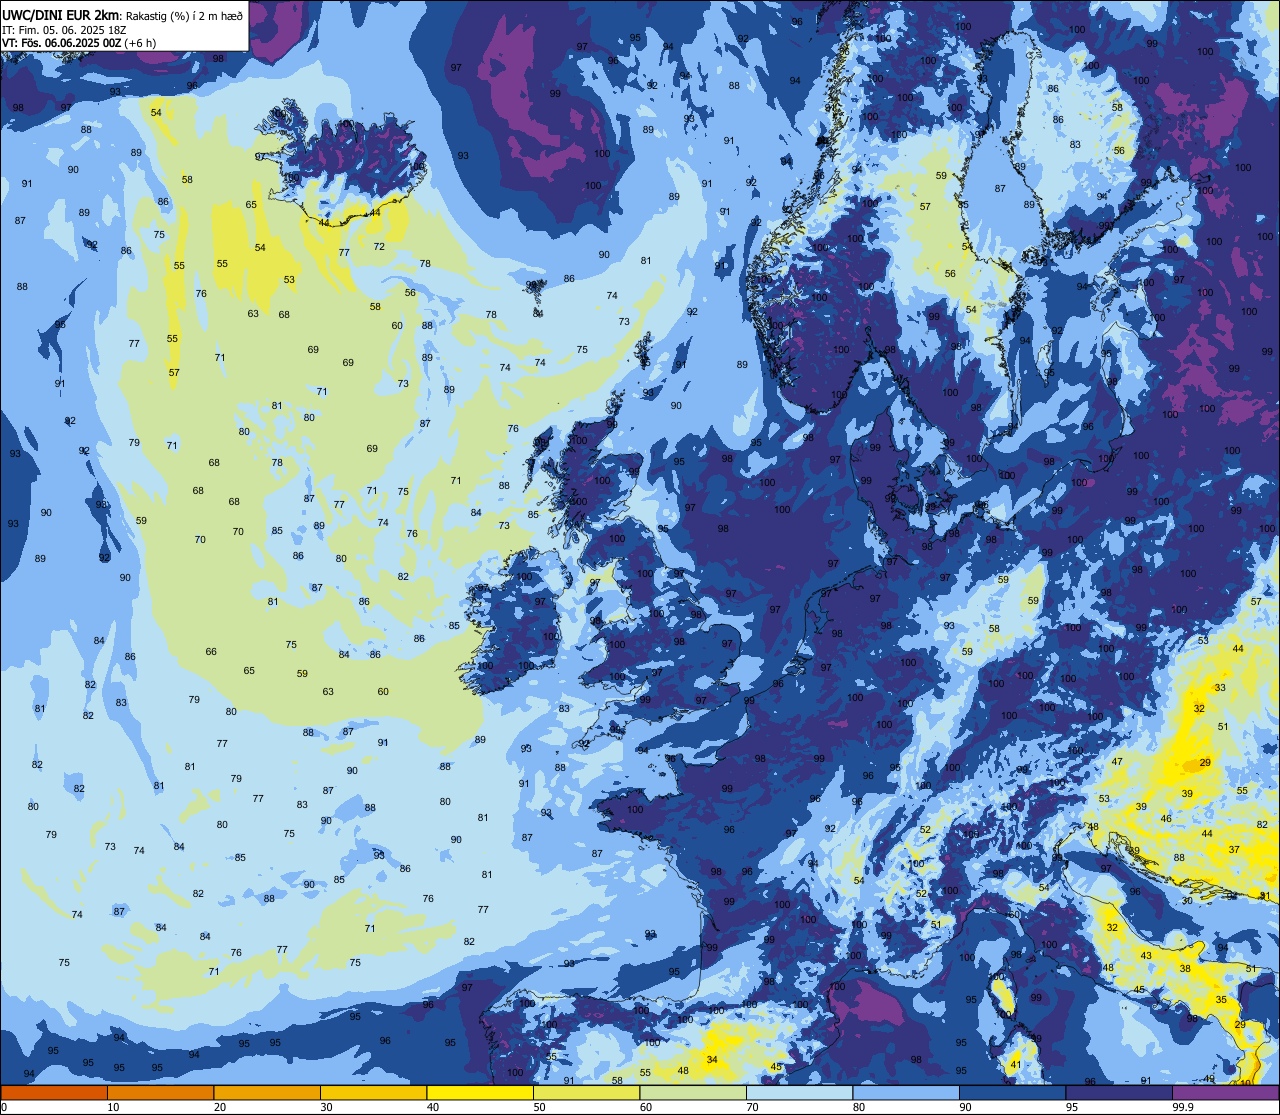This screenshot has height=1115, width=1280.
Task: Click the 95–99.9% indigo legend swatch
Action: click(1119, 1092)
